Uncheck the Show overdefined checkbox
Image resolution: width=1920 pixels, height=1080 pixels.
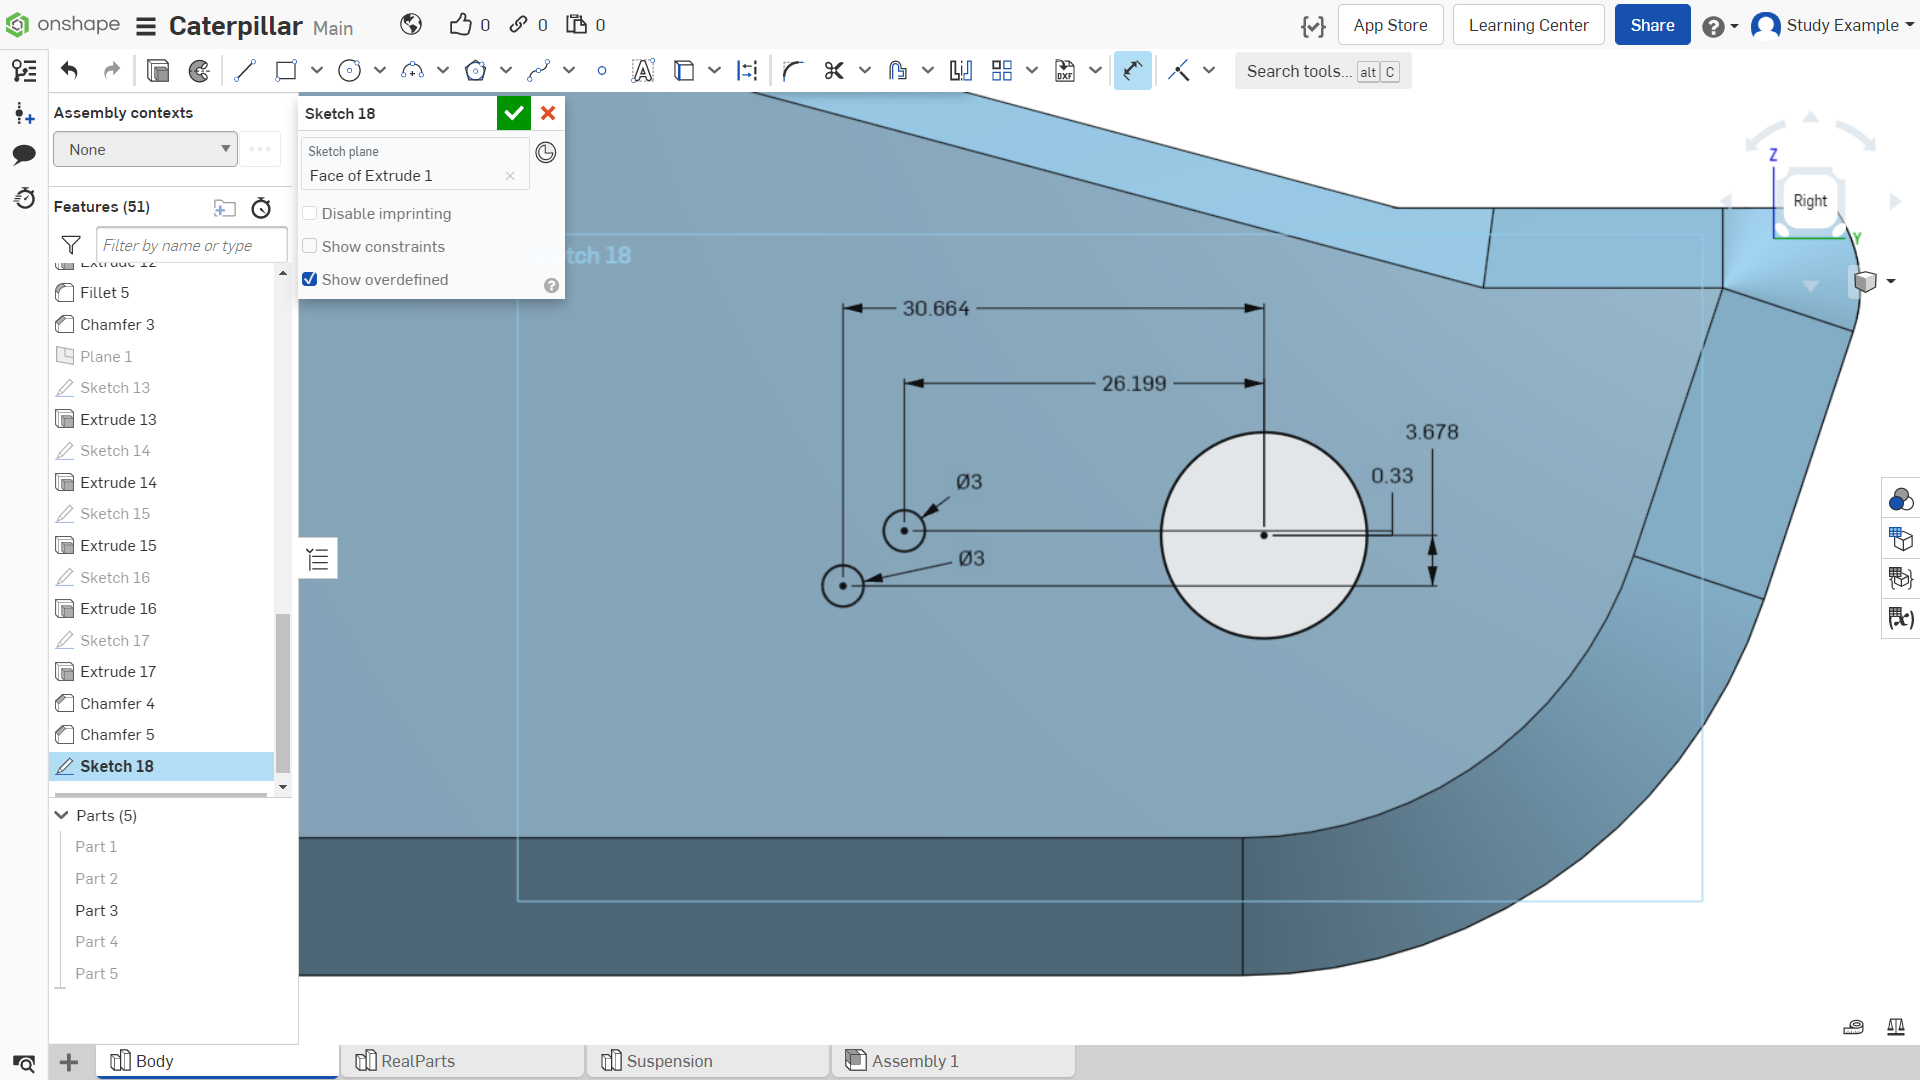click(310, 280)
